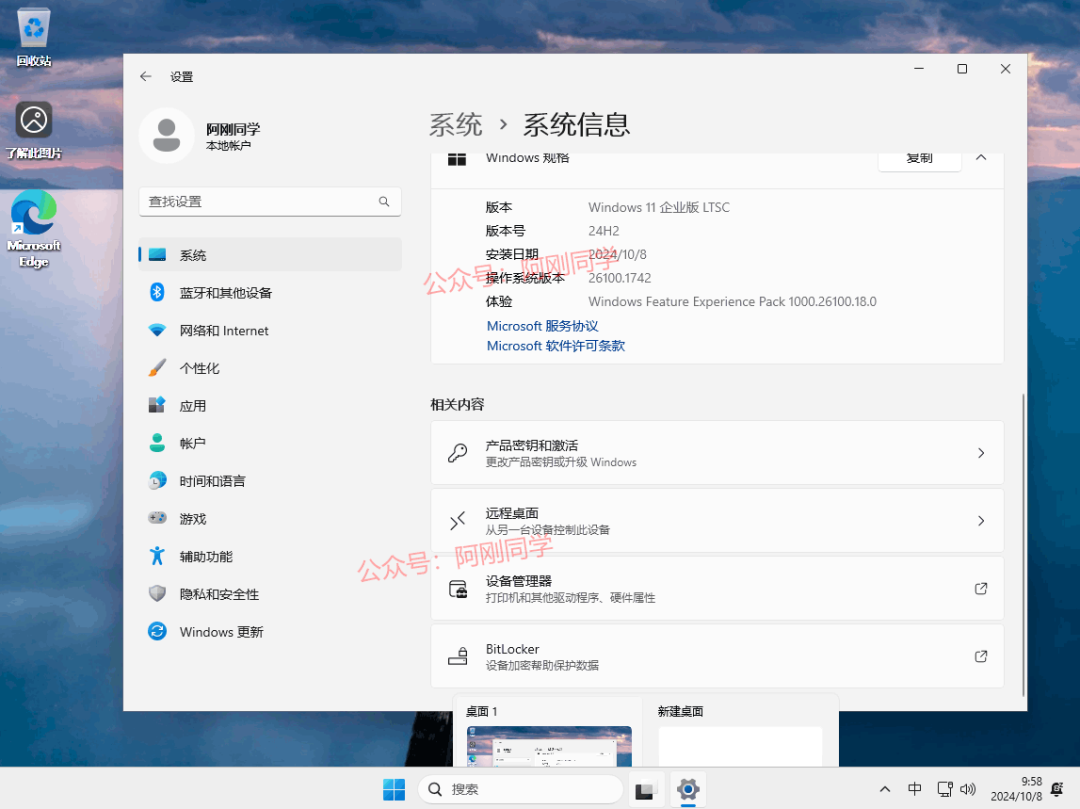
Task: Open 时间和语言 settings
Action: [x=270, y=481]
